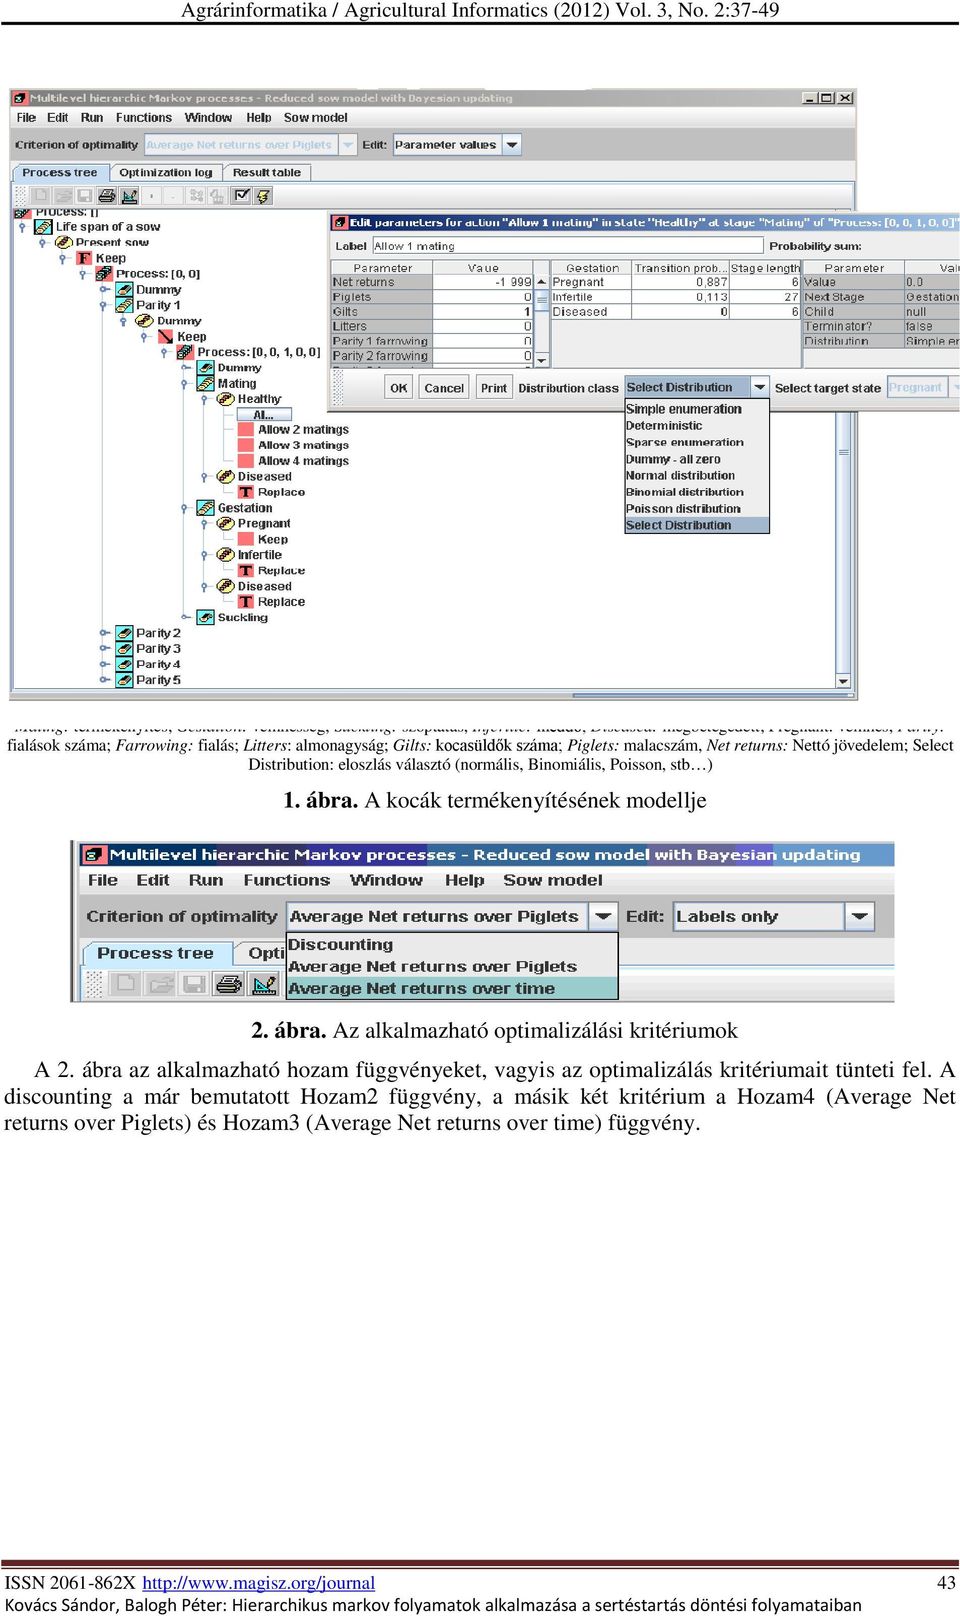This screenshot has height=1616, width=960.
Task: Click the Cancel button in parameters dialog
Action: pyautogui.click(x=444, y=388)
